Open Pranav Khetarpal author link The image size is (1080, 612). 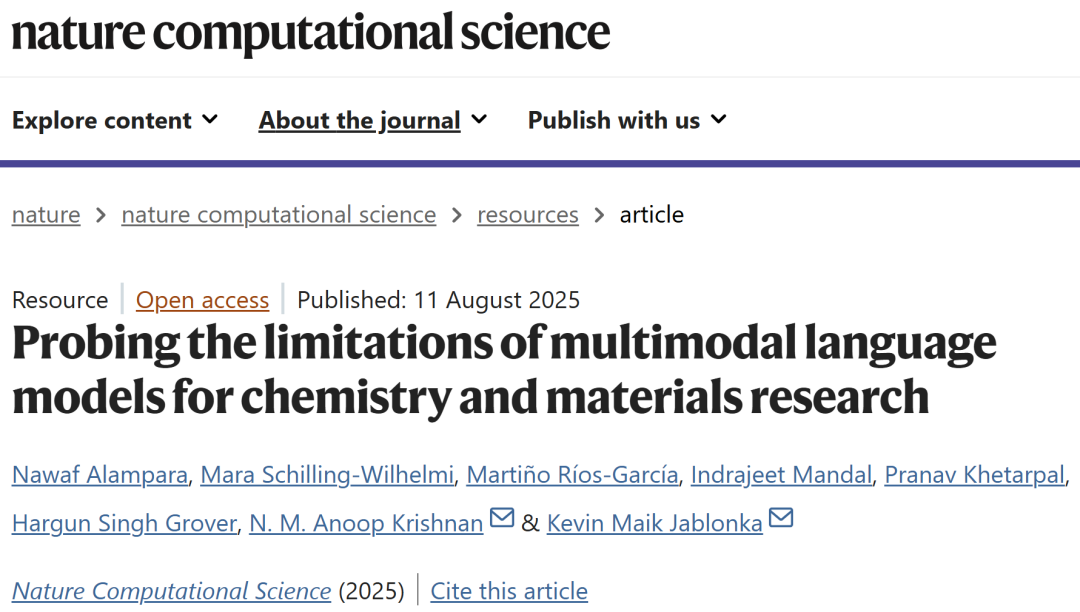pos(975,475)
